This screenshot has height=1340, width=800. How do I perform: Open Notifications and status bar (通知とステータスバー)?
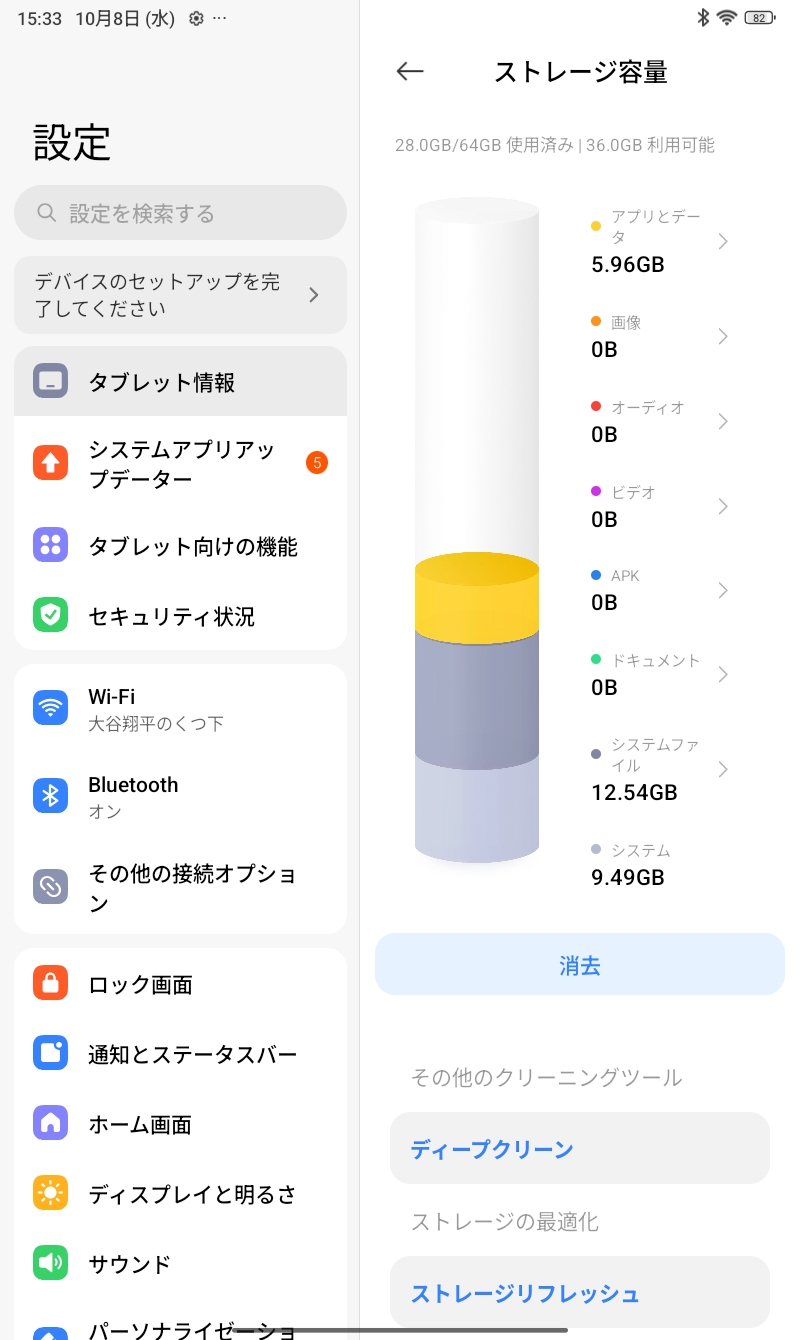click(x=192, y=1054)
